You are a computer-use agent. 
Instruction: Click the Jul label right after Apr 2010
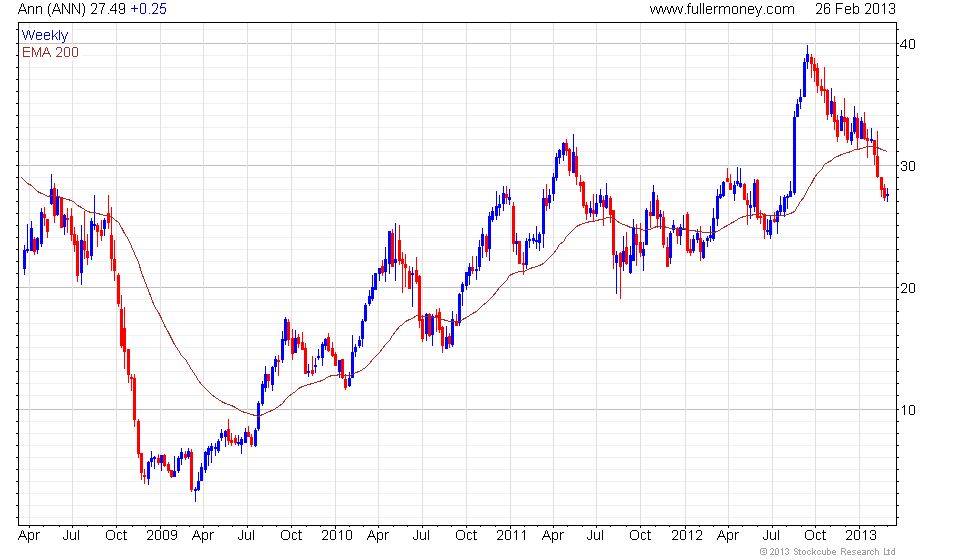point(421,535)
